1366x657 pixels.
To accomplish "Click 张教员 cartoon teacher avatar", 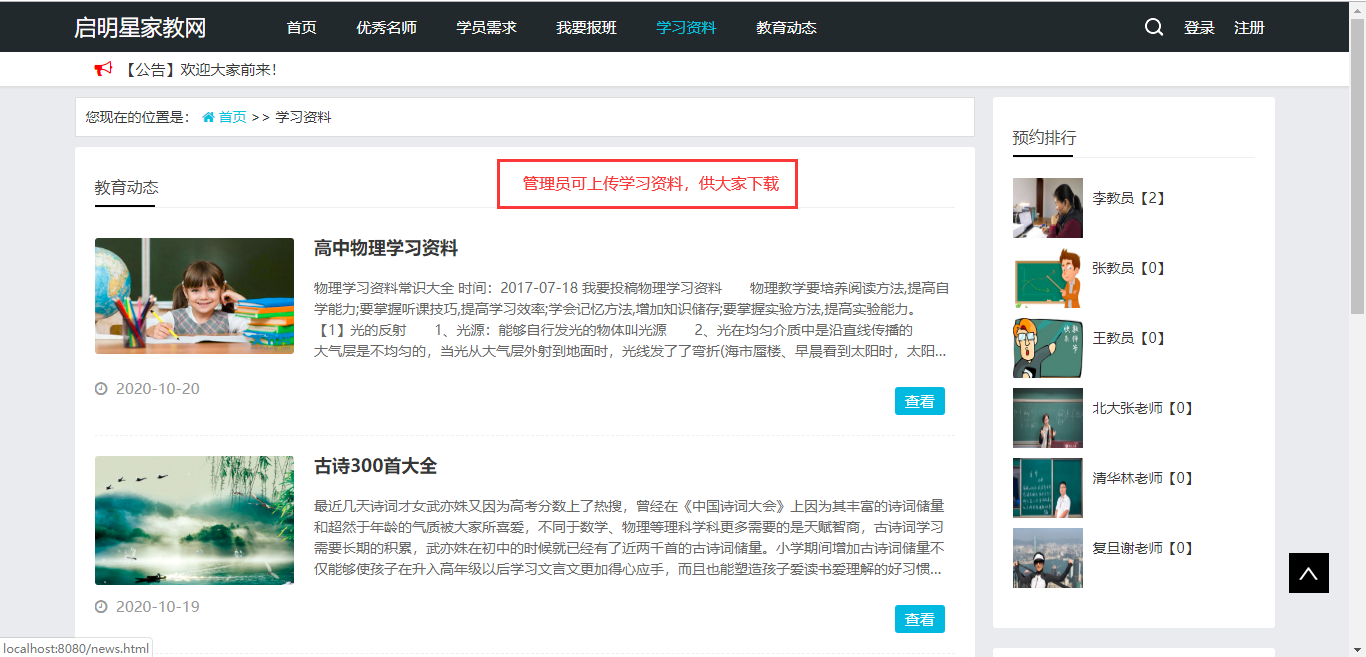I will point(1048,278).
